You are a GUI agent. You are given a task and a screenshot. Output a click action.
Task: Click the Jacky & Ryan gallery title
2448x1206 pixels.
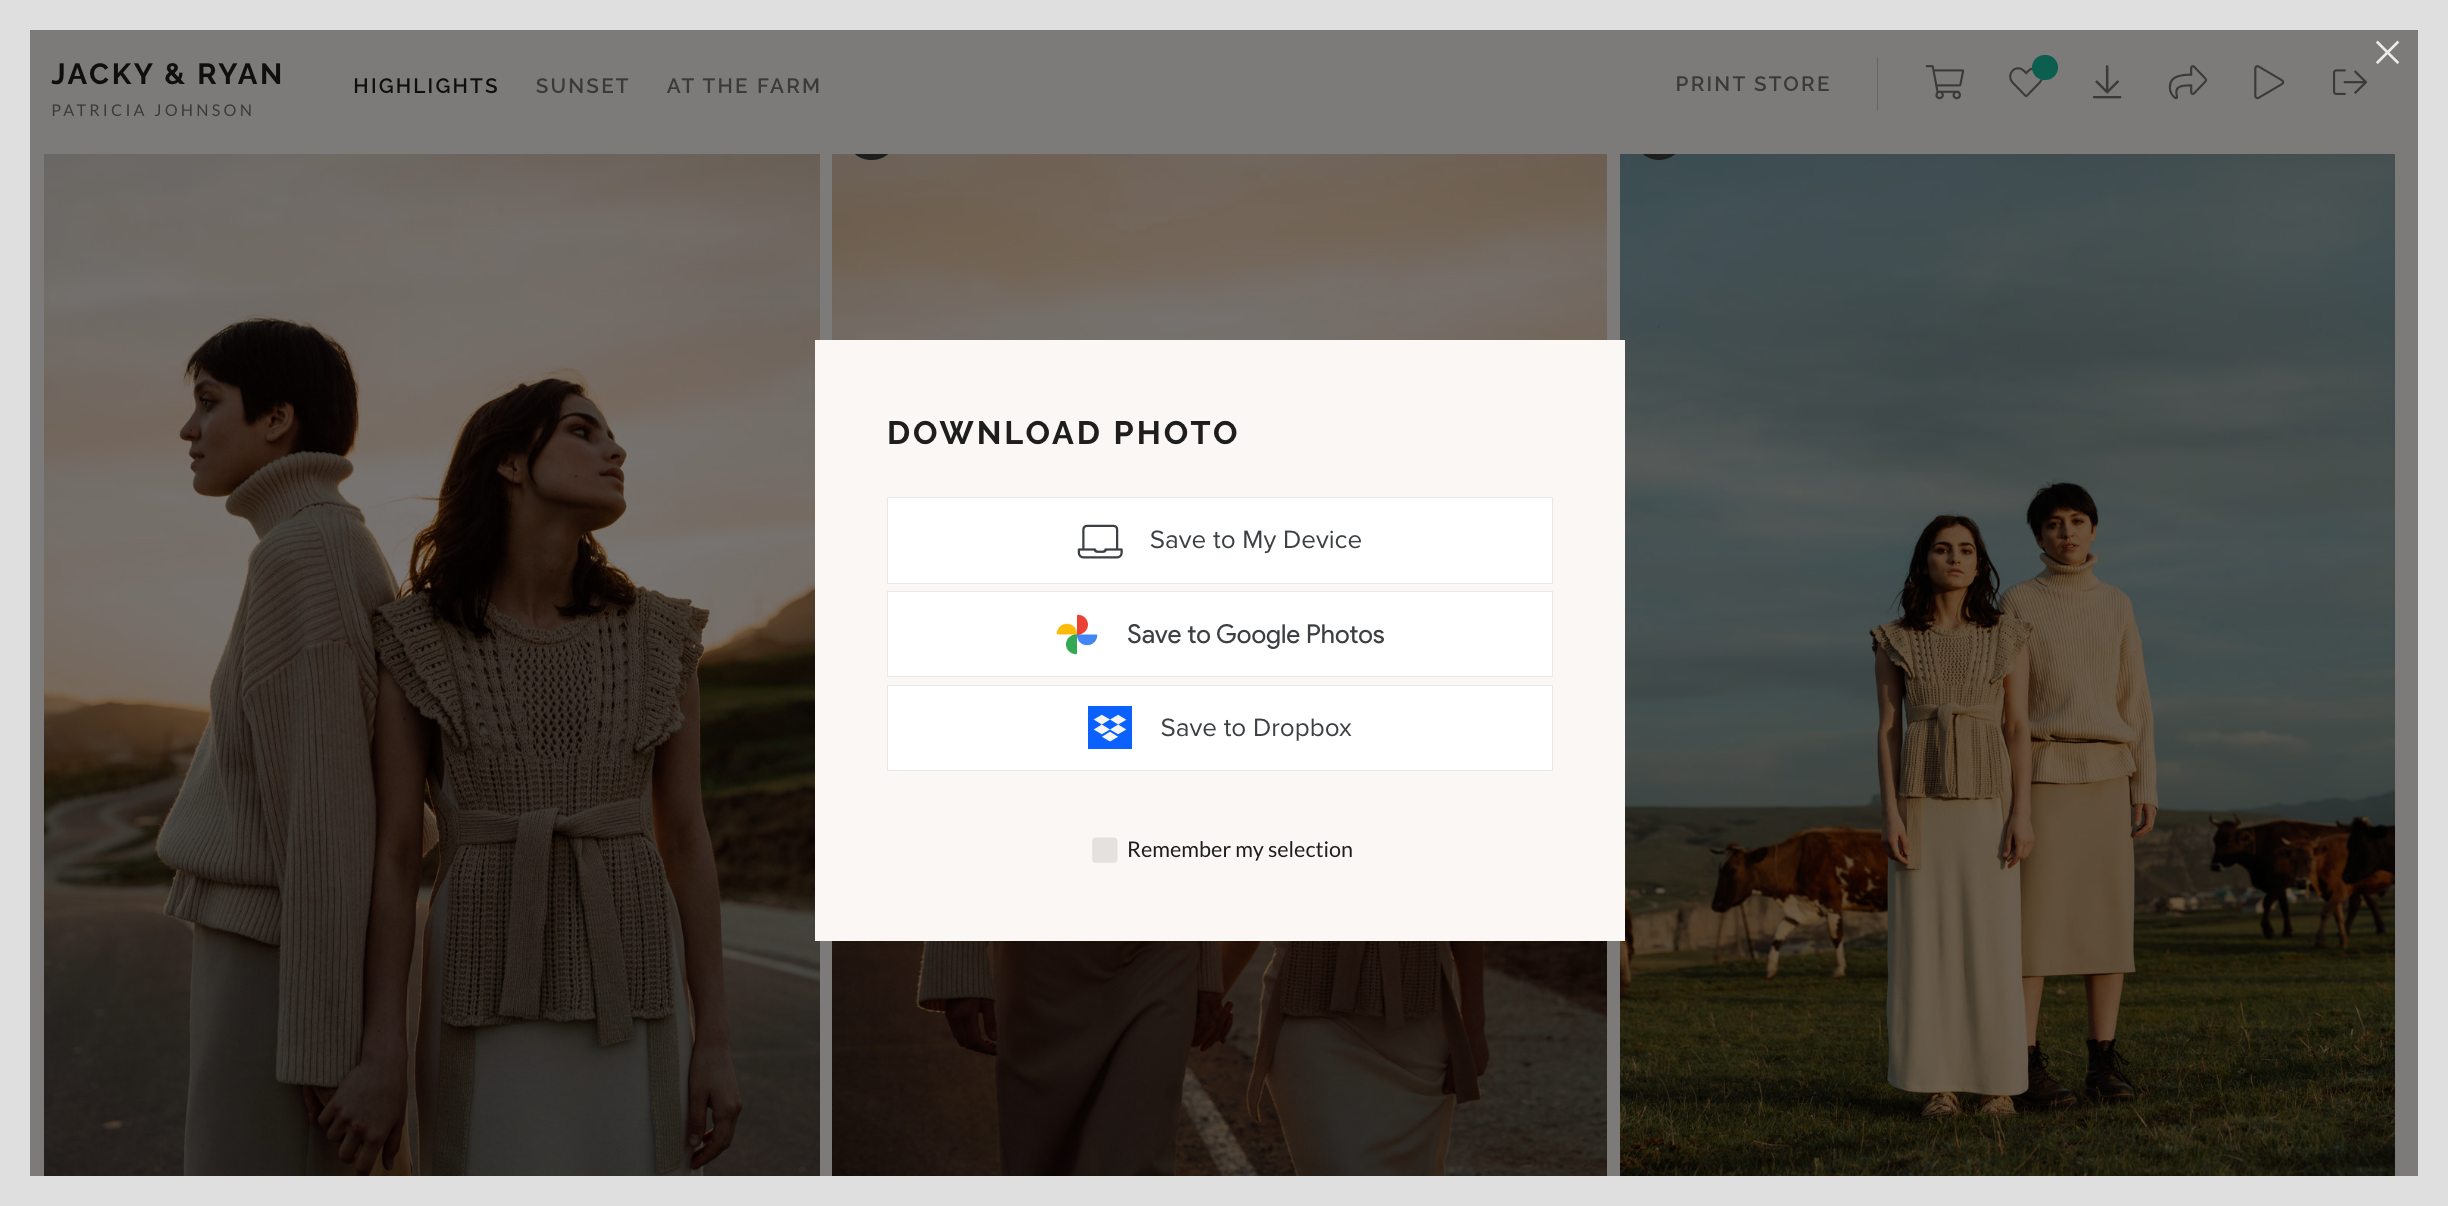pyautogui.click(x=167, y=74)
